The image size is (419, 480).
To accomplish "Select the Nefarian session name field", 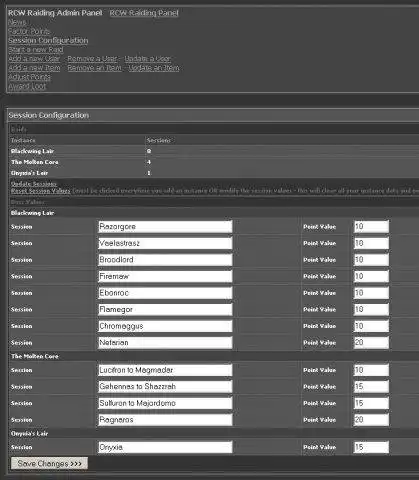I will coord(165,343).
